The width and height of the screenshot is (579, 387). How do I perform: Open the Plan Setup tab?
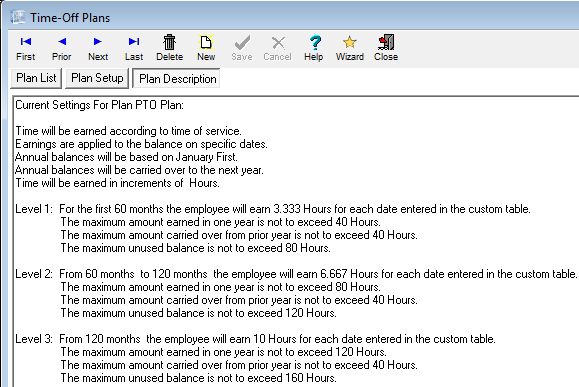point(97,78)
